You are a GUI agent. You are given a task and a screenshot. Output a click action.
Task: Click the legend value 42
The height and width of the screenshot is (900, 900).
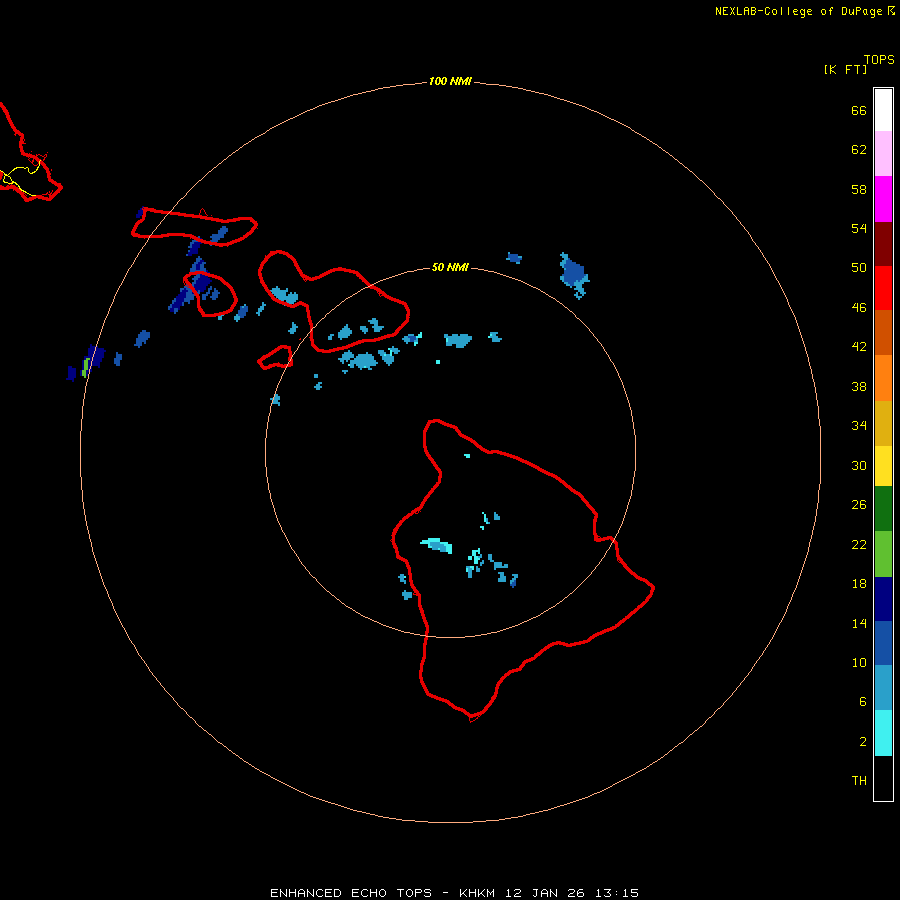(x=859, y=347)
